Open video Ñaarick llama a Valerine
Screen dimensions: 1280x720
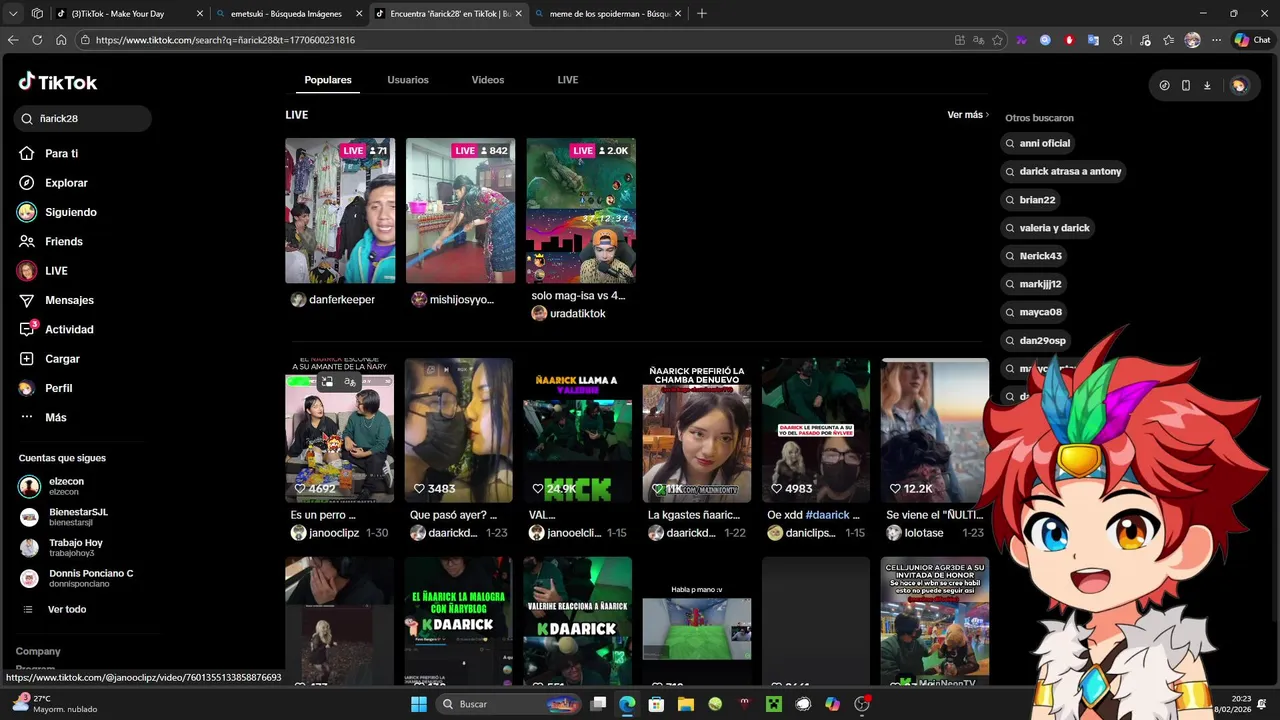point(578,431)
